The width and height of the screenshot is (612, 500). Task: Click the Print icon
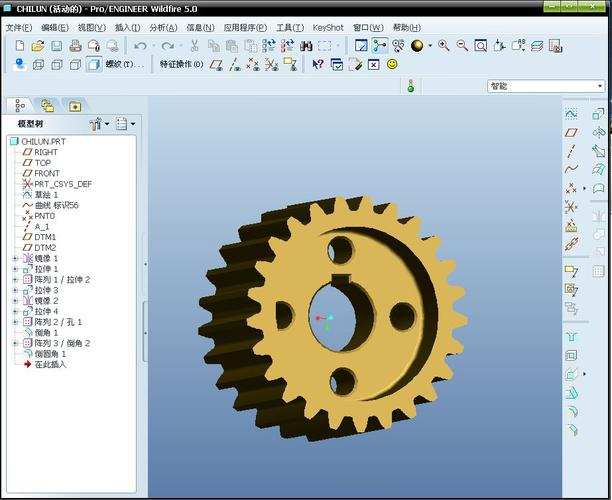[x=75, y=46]
